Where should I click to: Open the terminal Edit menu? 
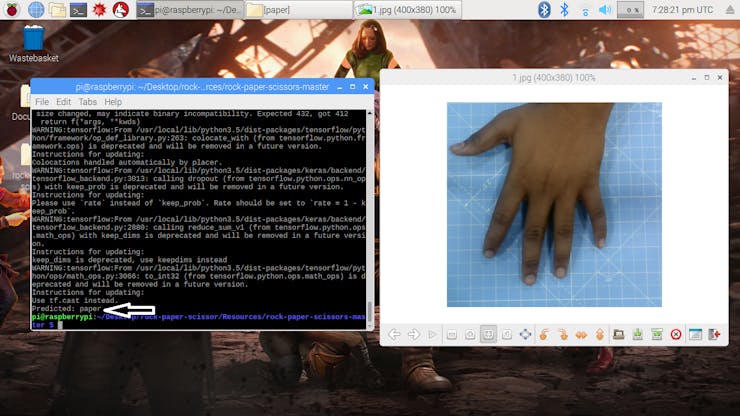(63, 102)
